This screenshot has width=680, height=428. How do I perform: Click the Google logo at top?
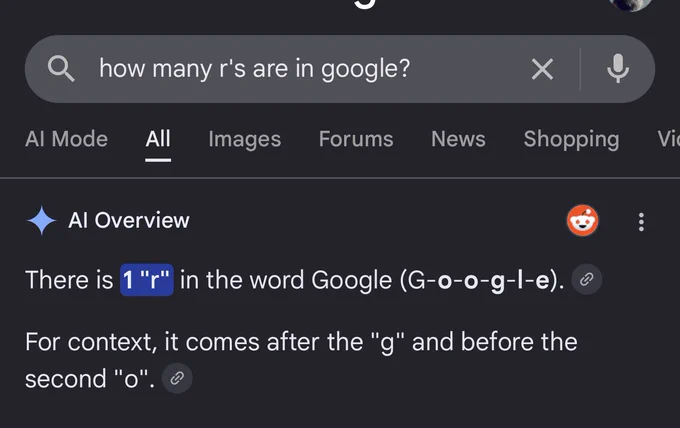364,3
